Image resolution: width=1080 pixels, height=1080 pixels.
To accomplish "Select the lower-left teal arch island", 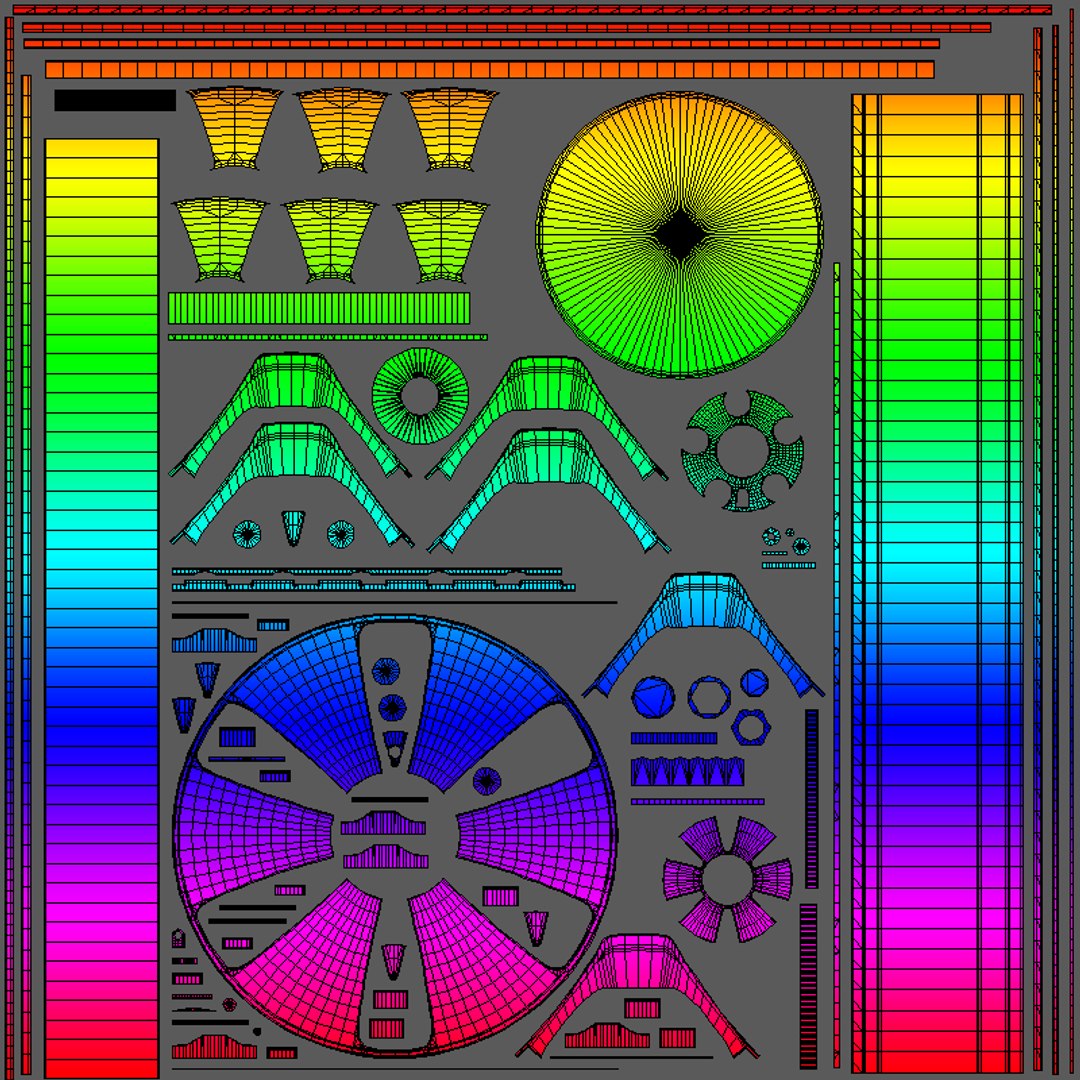I will (x=292, y=484).
